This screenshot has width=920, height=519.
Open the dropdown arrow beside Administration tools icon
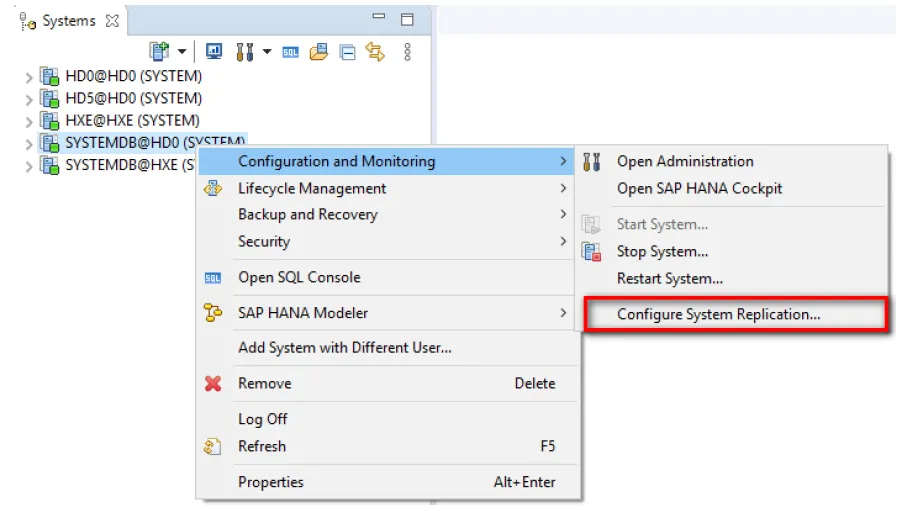[x=267, y=52]
